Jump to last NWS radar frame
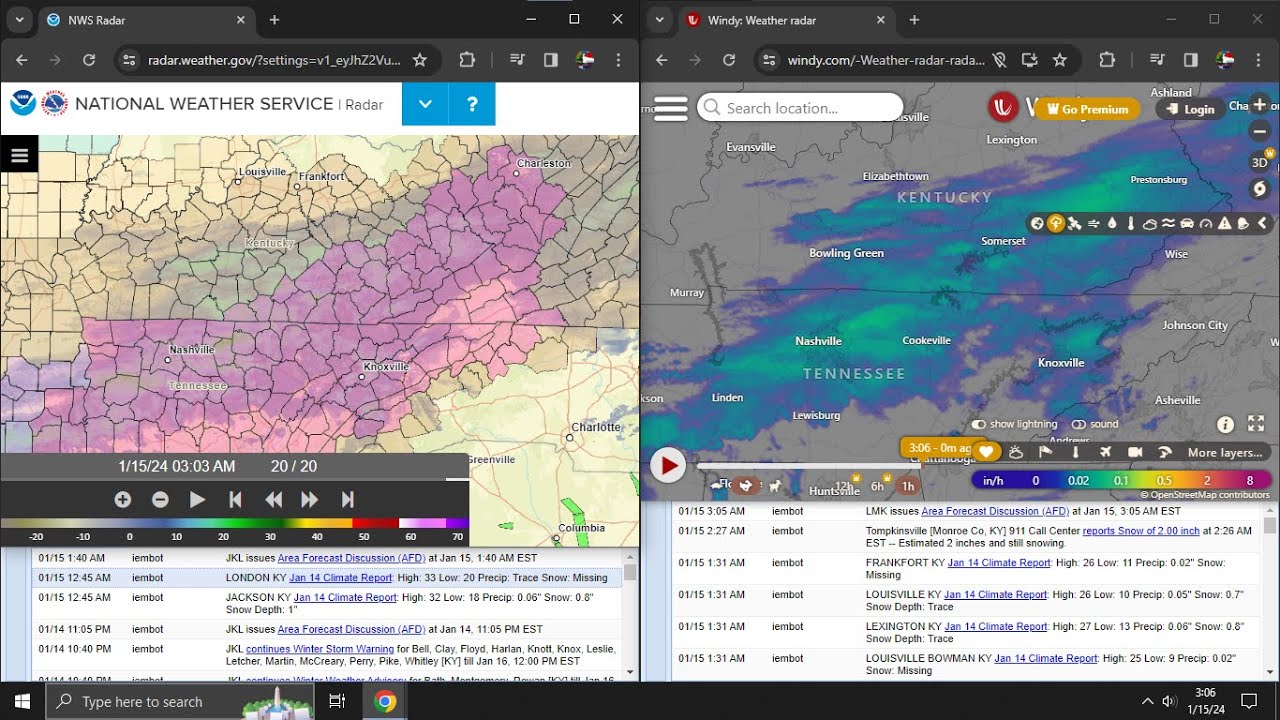1280x720 pixels. (347, 499)
